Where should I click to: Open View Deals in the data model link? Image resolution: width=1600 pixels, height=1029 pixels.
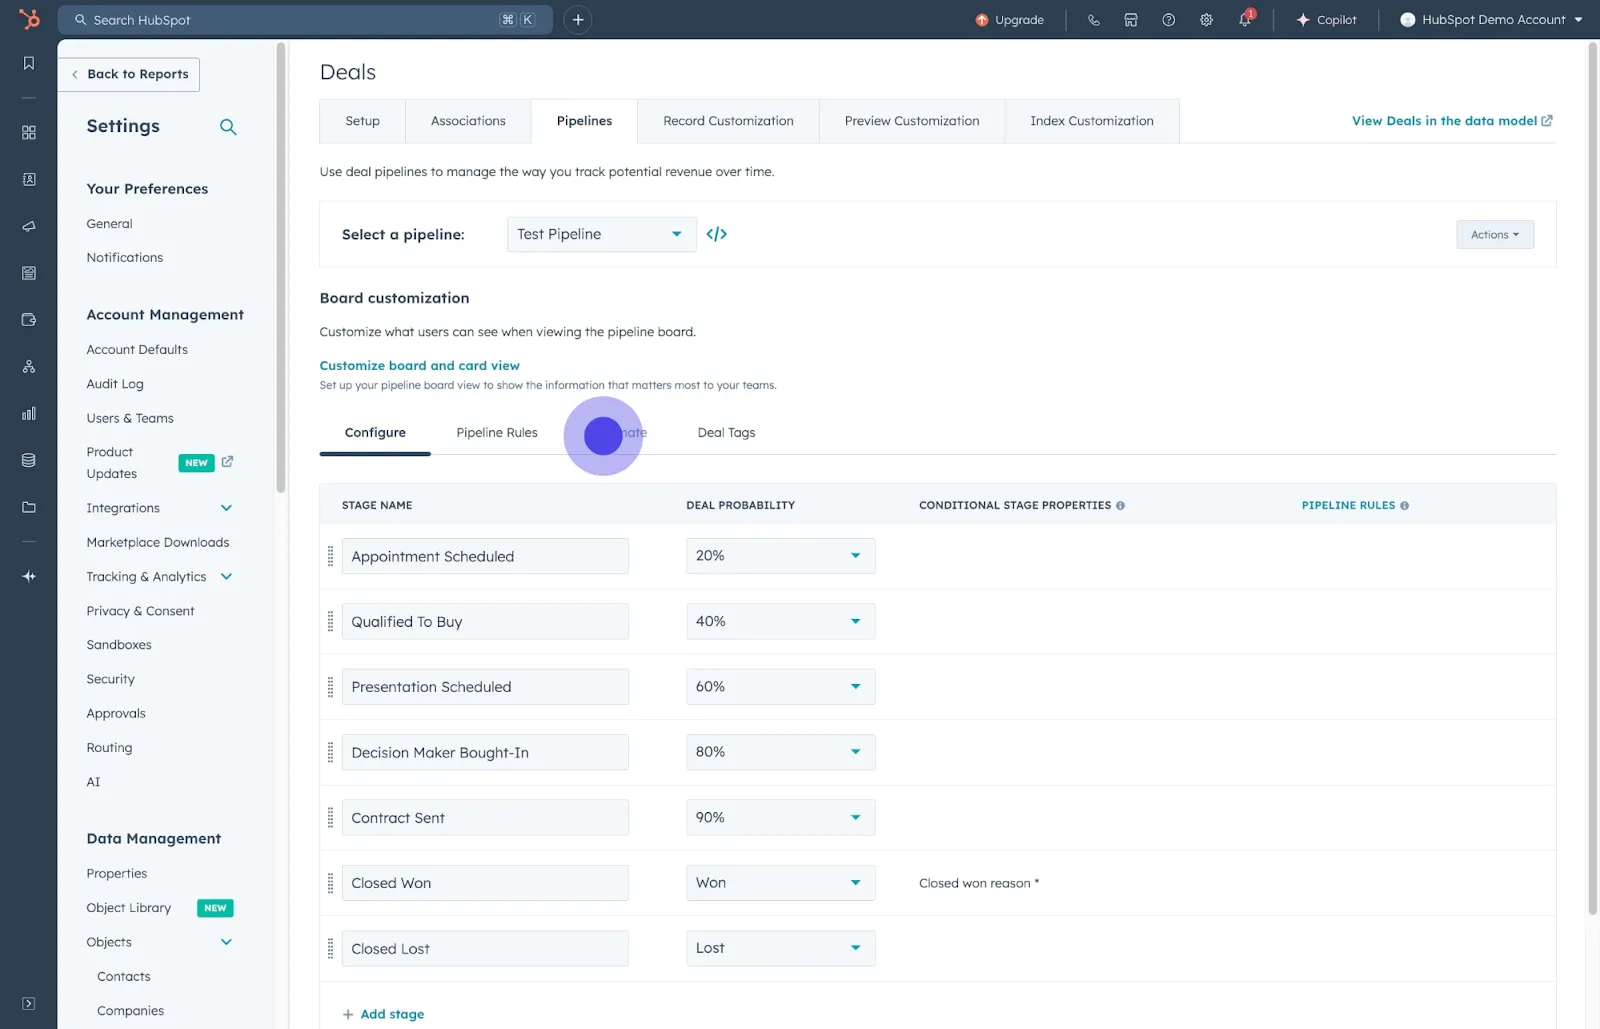[1452, 121]
